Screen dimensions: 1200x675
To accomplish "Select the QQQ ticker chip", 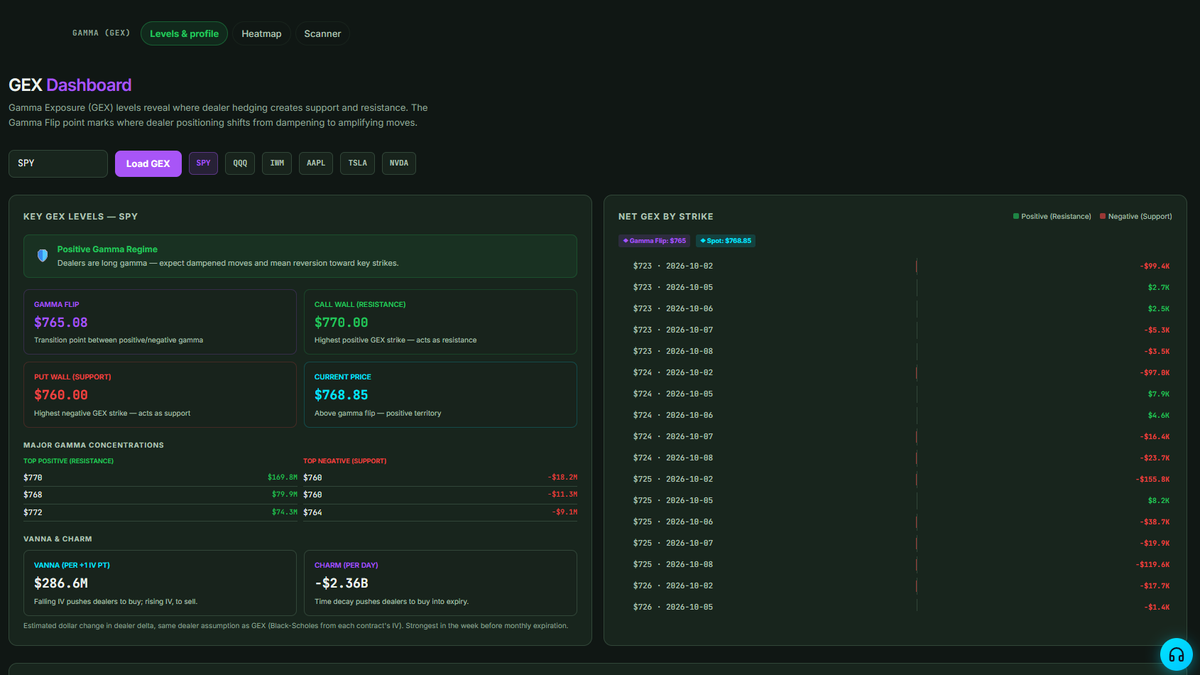I will coord(240,163).
